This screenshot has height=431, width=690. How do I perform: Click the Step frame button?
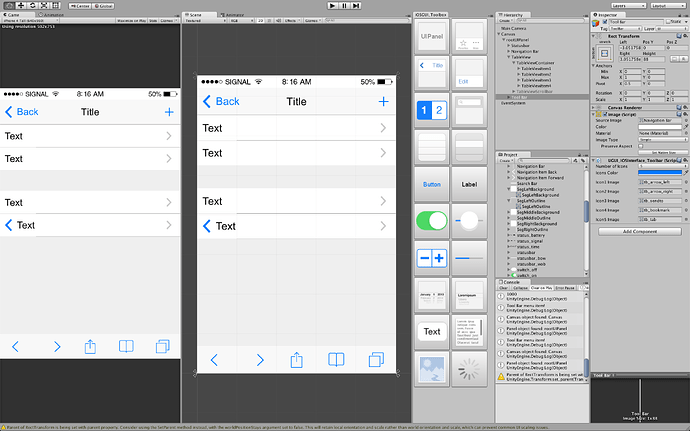click(356, 6)
